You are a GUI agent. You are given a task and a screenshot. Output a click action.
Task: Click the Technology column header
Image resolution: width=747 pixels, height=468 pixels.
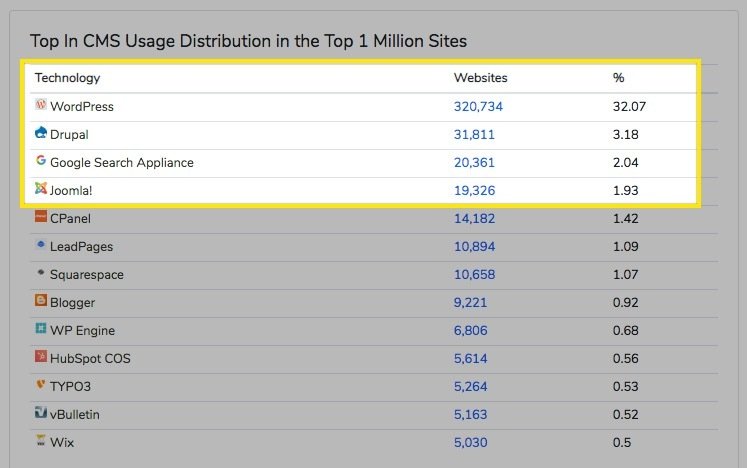point(67,78)
